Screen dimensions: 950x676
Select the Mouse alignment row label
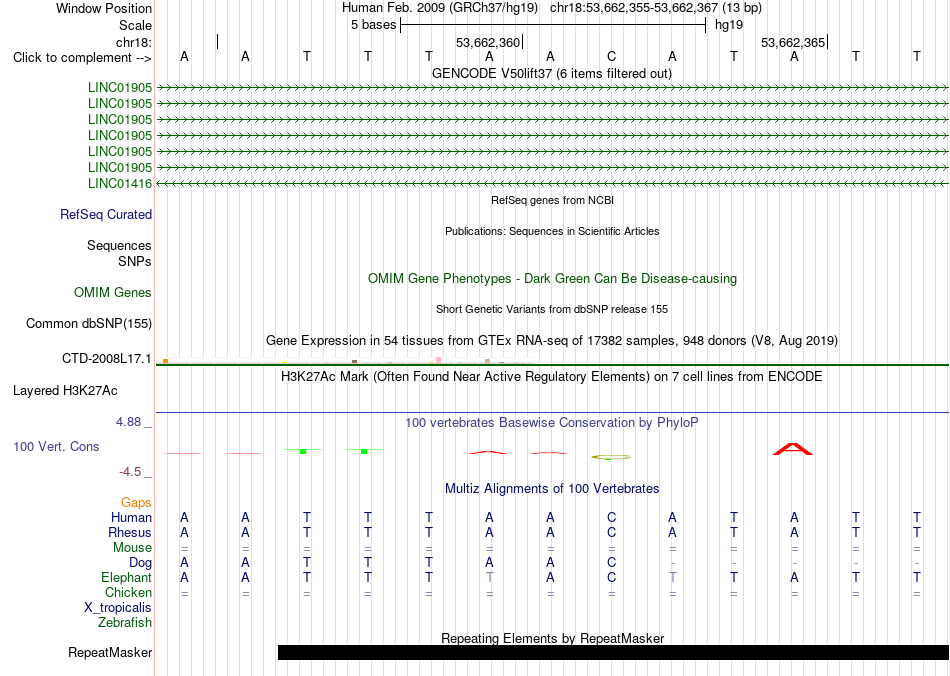(x=132, y=548)
